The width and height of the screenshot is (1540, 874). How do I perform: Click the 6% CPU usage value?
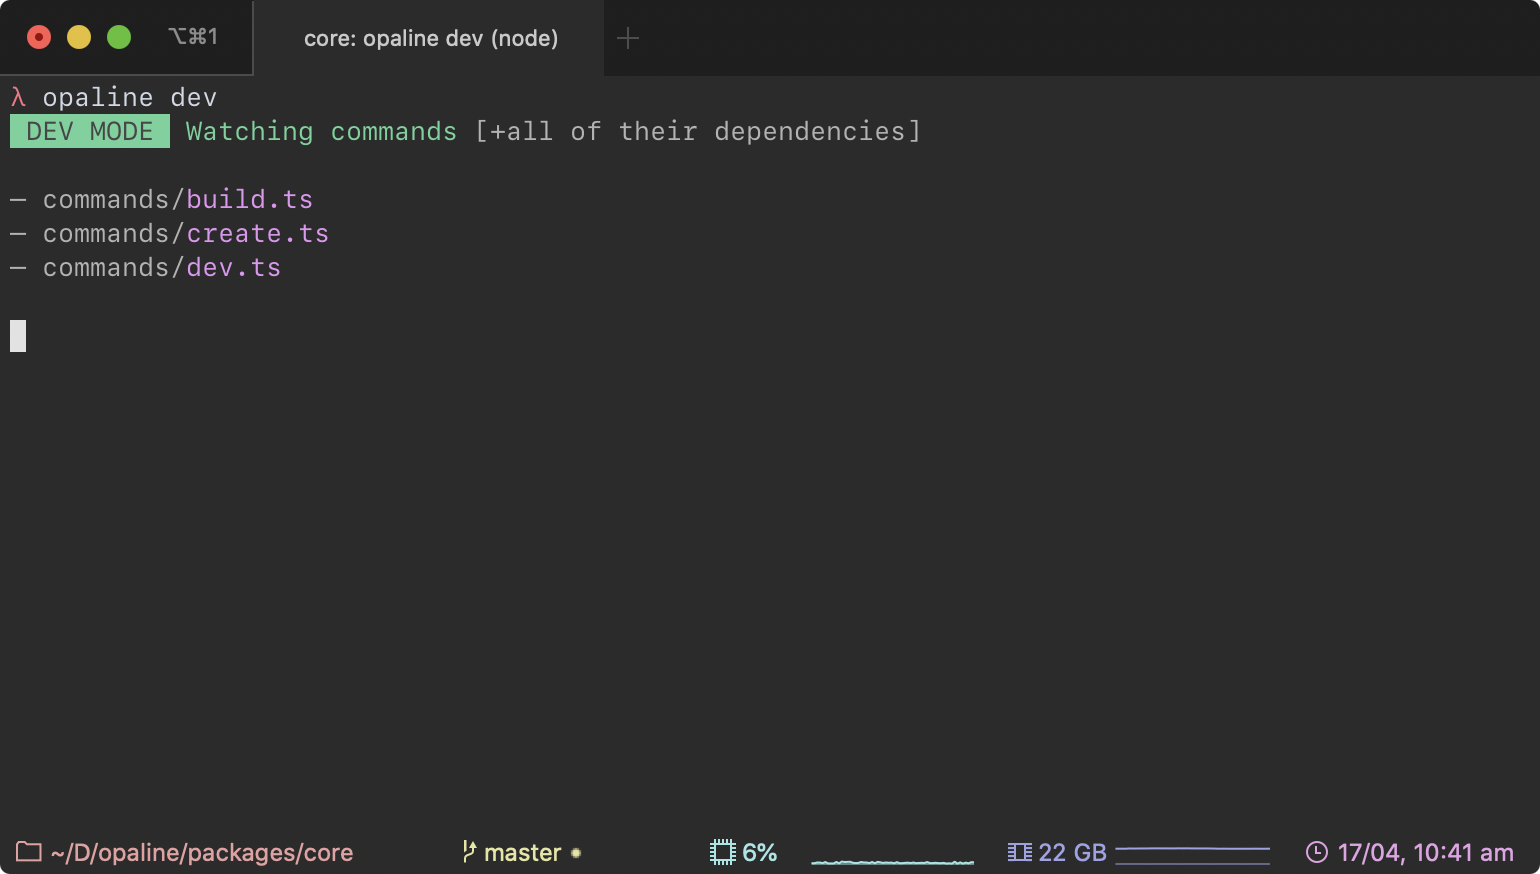pyautogui.click(x=759, y=853)
